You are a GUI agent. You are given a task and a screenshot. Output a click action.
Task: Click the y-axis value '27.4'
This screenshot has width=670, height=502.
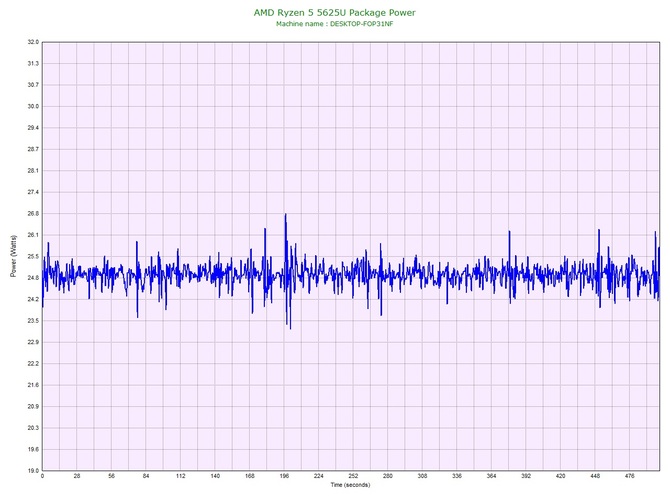[x=33, y=192]
